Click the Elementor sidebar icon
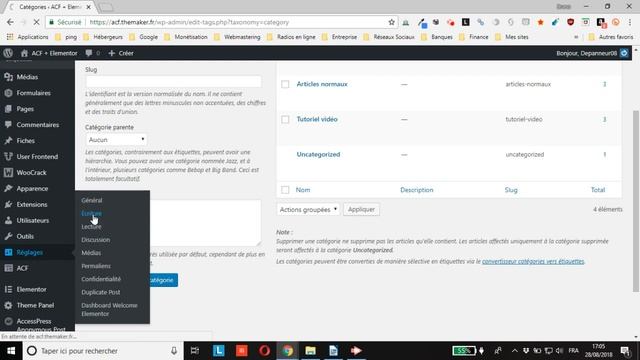 click(x=8, y=289)
